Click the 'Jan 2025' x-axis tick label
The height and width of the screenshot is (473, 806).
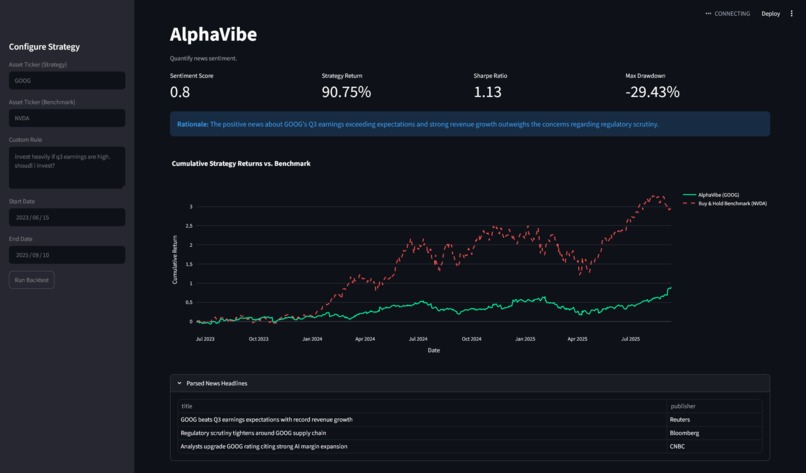(x=525, y=339)
